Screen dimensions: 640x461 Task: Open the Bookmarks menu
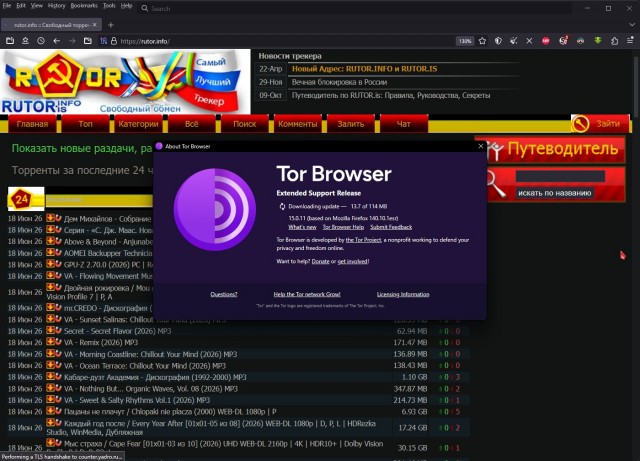[84, 6]
